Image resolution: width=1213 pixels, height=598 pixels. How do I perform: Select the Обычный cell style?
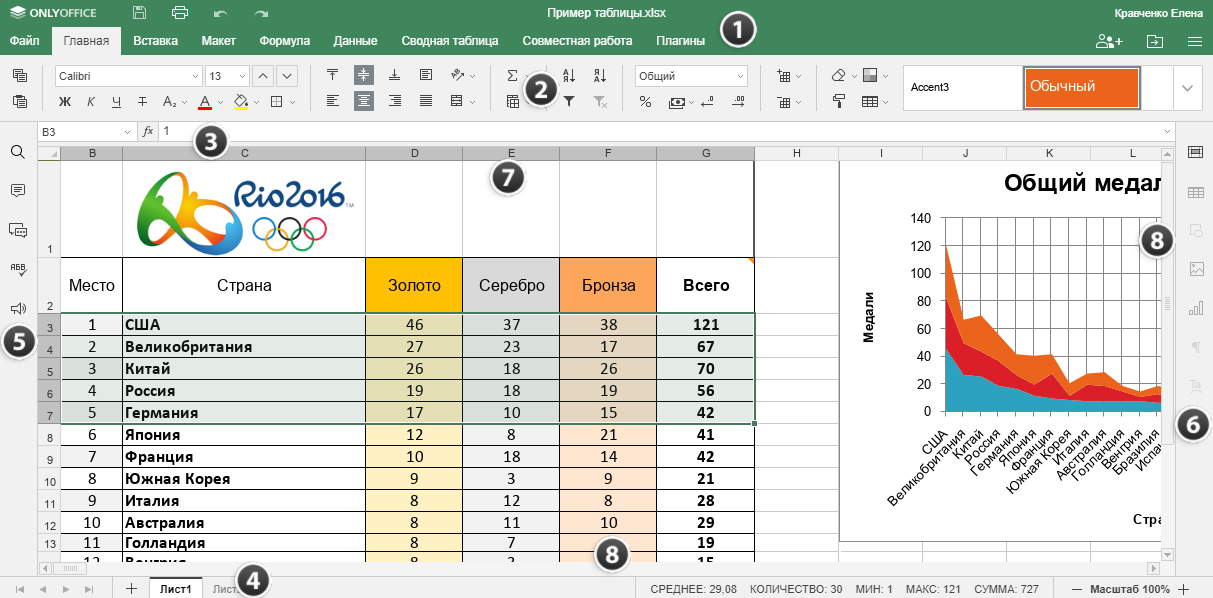pos(1082,88)
